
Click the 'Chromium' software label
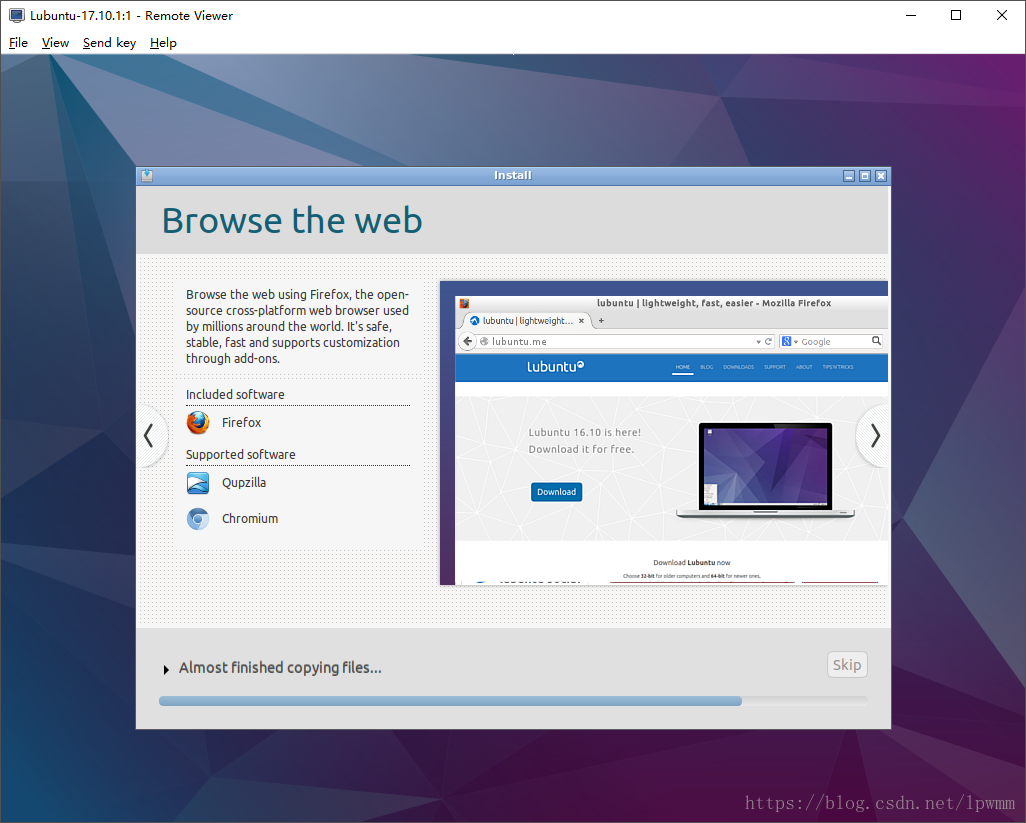pos(250,519)
